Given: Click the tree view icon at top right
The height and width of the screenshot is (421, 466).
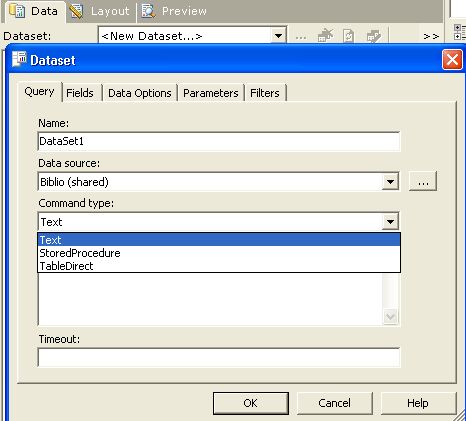Looking at the screenshot, I should pyautogui.click(x=460, y=32).
